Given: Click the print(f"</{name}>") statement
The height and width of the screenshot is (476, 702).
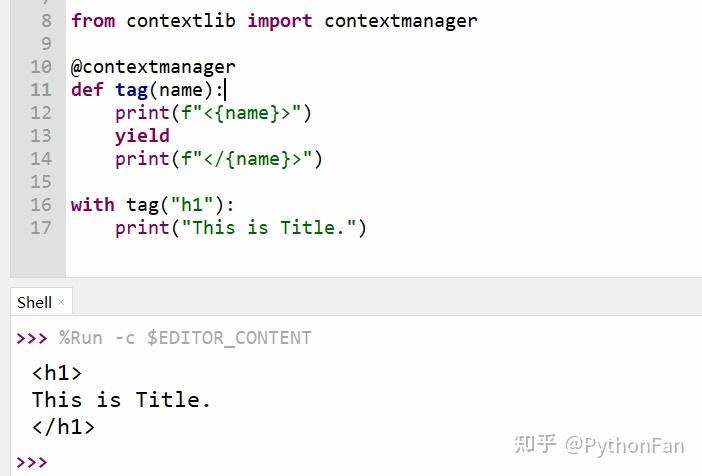Looking at the screenshot, I should (x=218, y=159).
